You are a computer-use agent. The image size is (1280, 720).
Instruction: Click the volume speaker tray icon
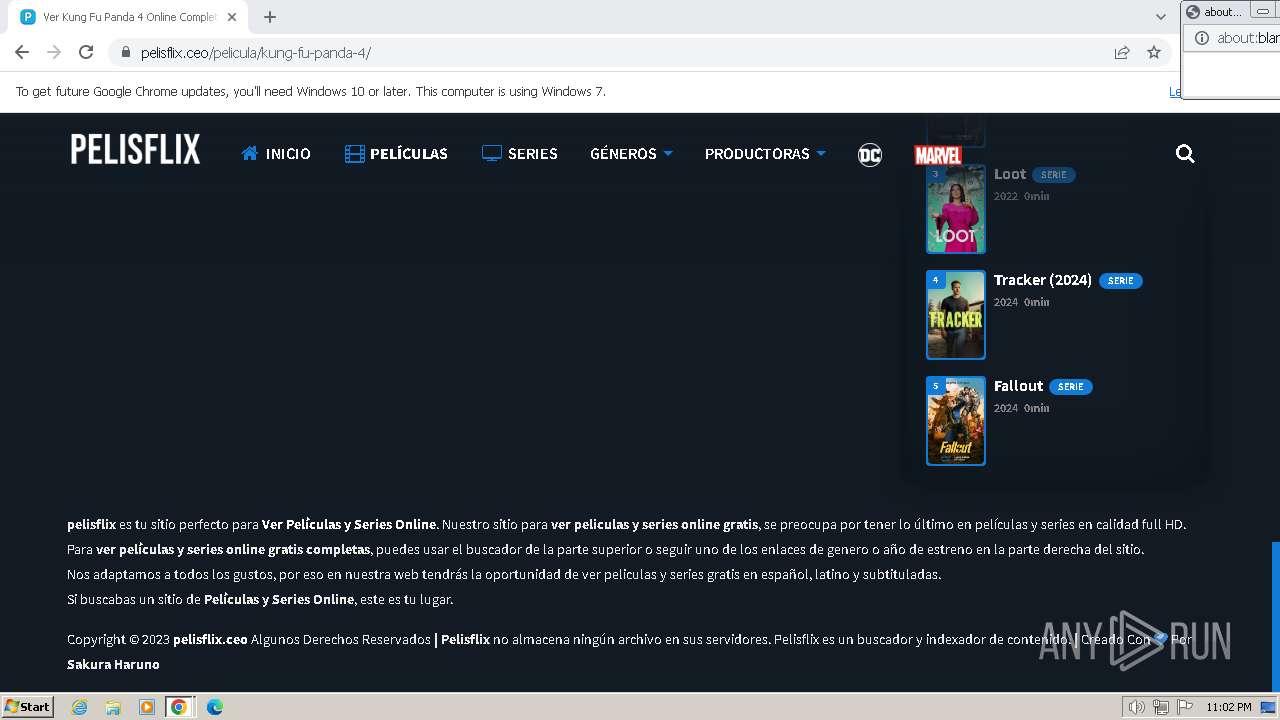[1137, 707]
